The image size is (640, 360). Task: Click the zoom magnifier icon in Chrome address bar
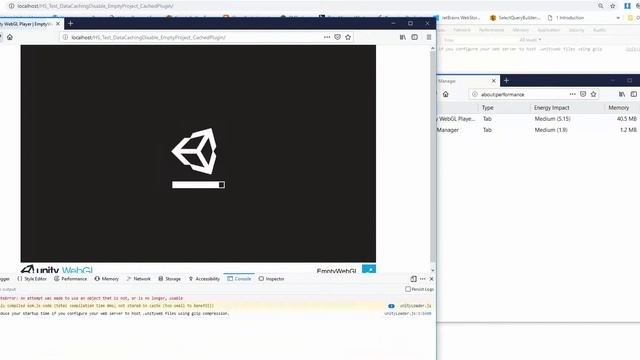(601, 6)
